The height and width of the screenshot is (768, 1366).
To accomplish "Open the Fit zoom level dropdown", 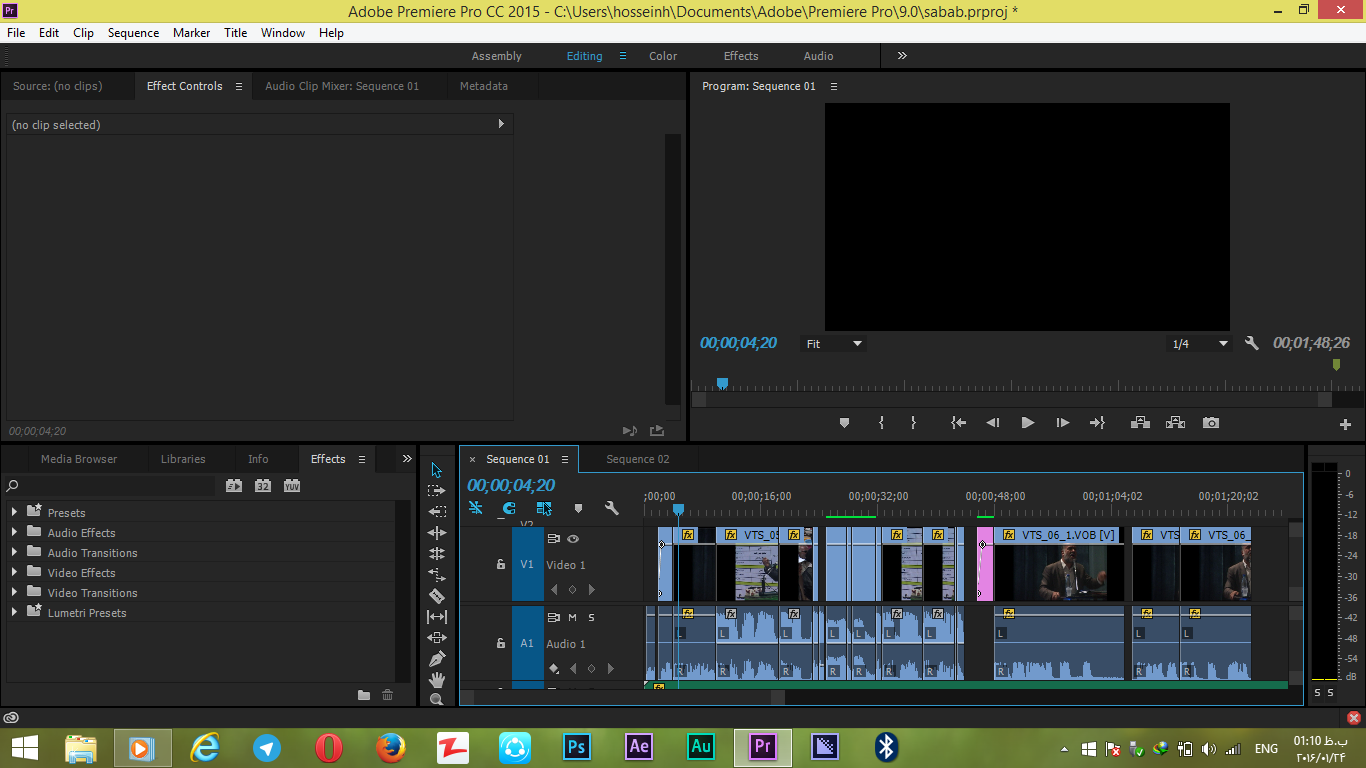I will (834, 343).
